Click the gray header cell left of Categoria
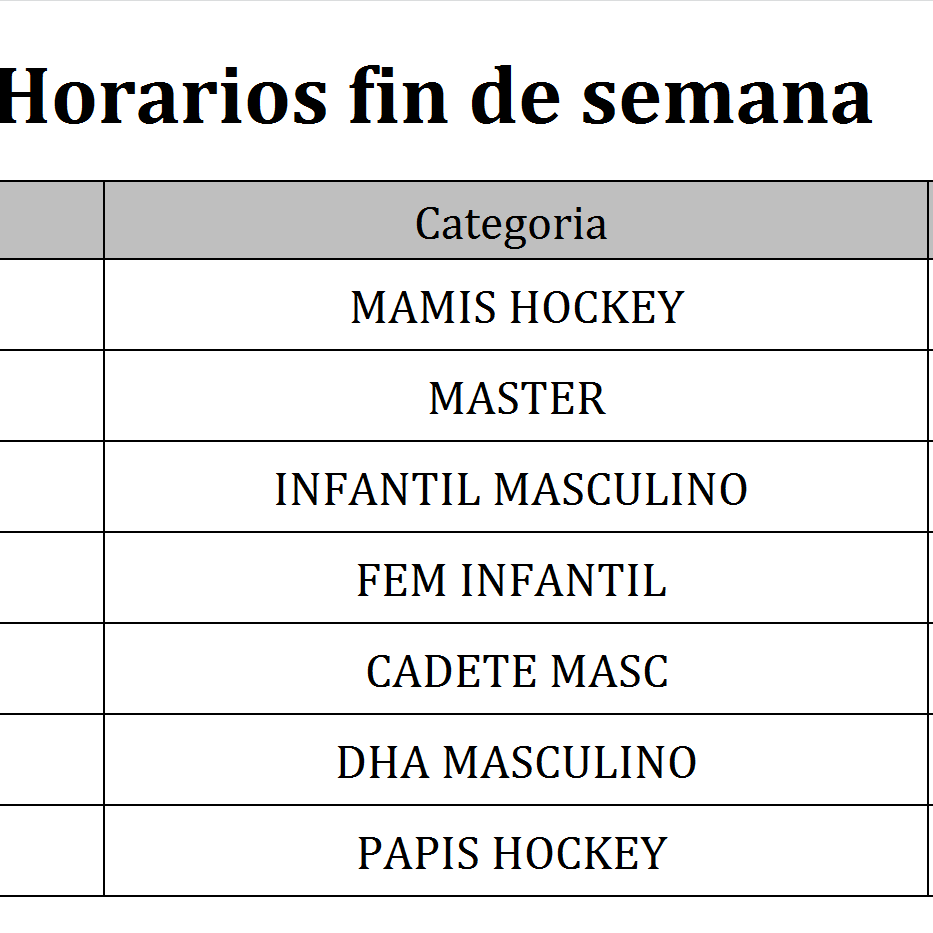933x933 pixels. tap(50, 221)
